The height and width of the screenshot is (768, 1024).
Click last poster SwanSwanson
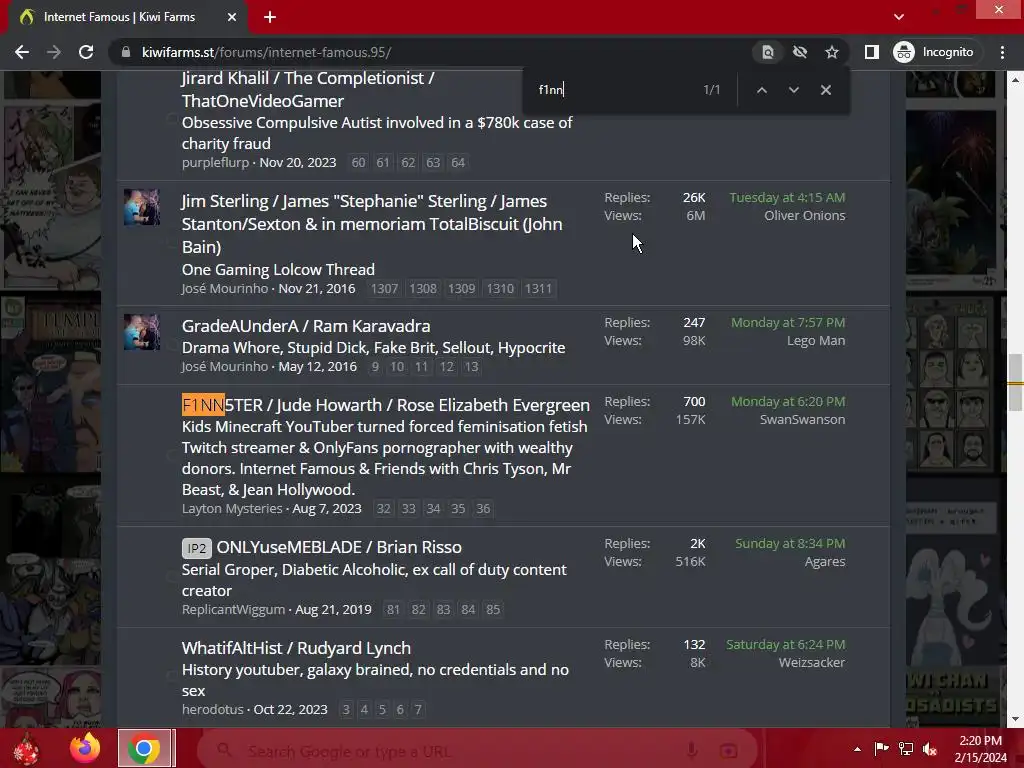pos(802,420)
